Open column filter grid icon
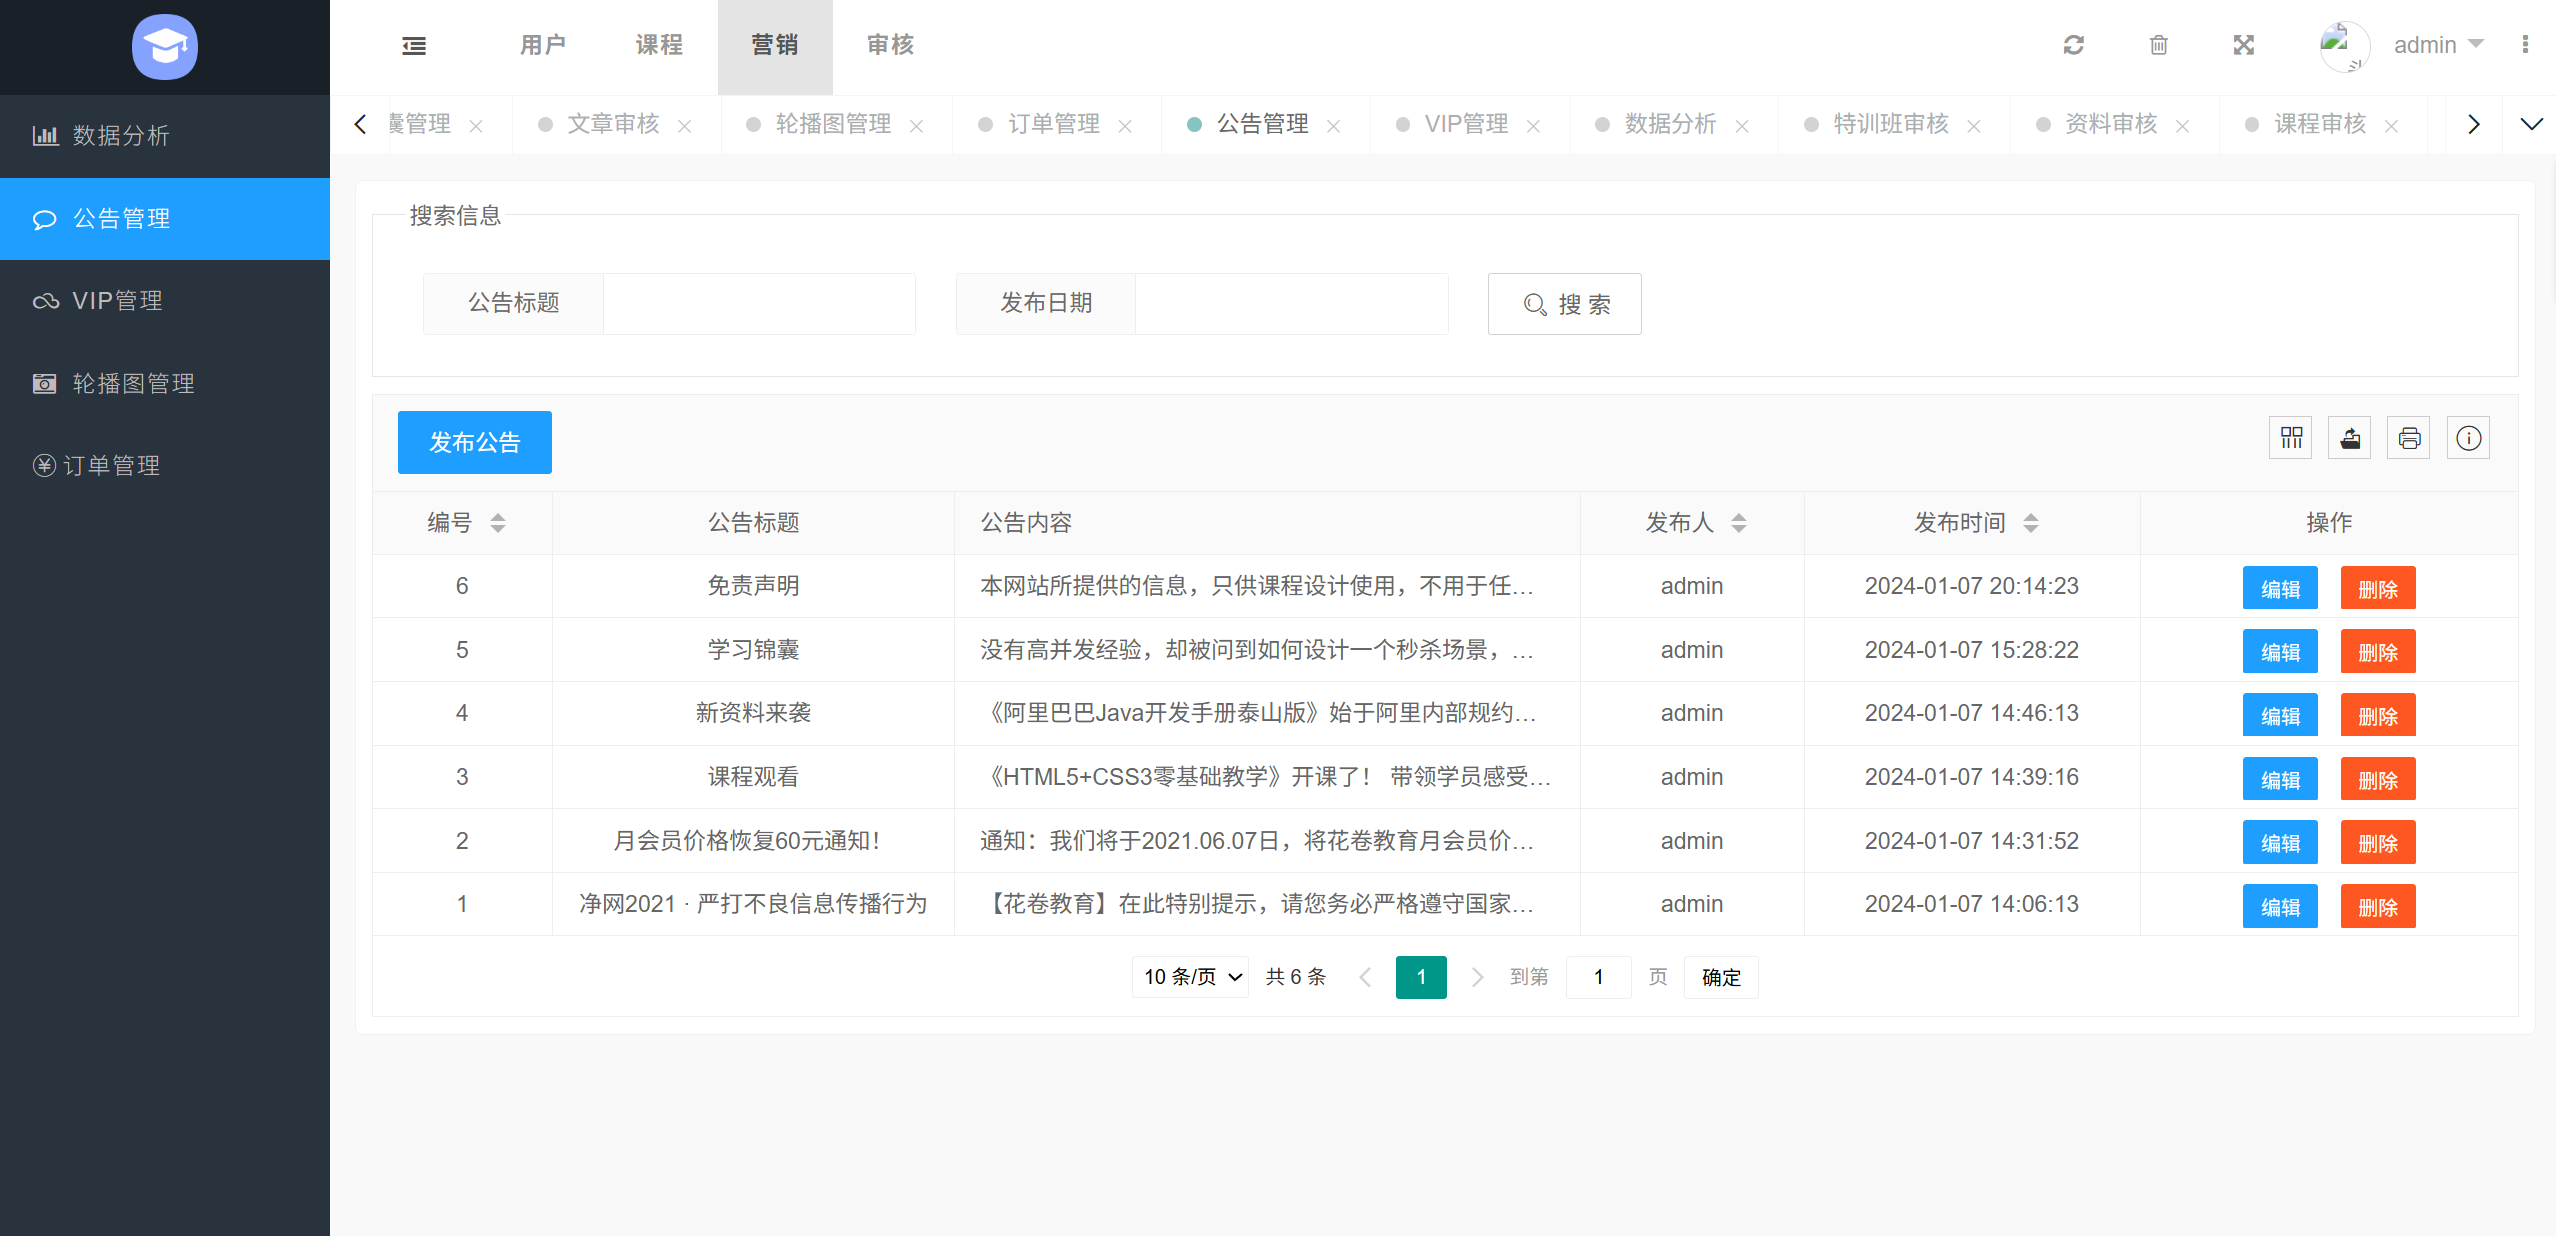 point(2290,438)
